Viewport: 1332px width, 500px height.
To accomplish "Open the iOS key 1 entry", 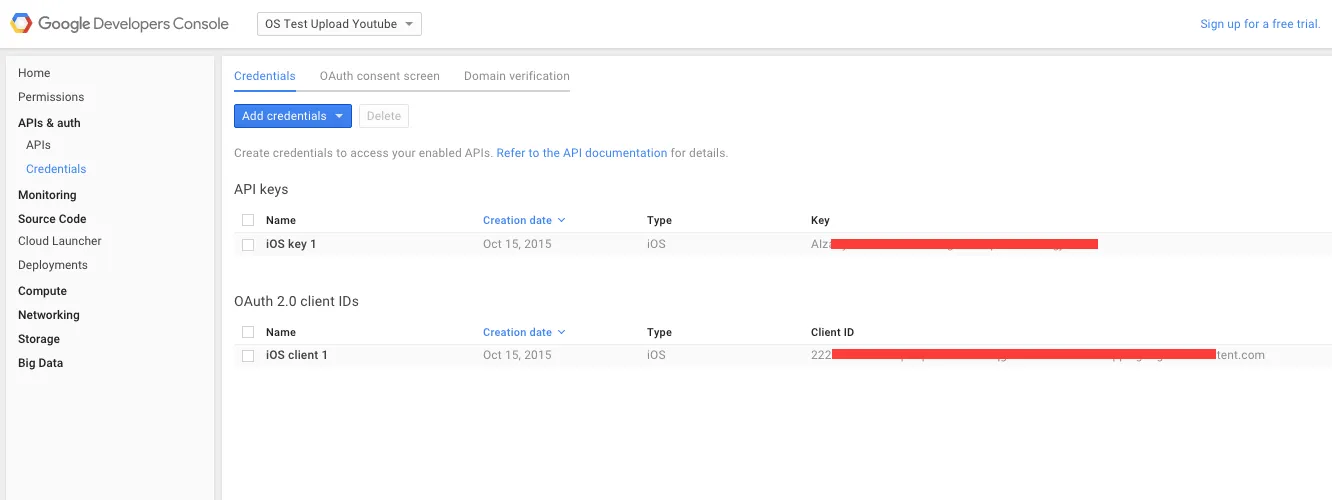I will (291, 244).
